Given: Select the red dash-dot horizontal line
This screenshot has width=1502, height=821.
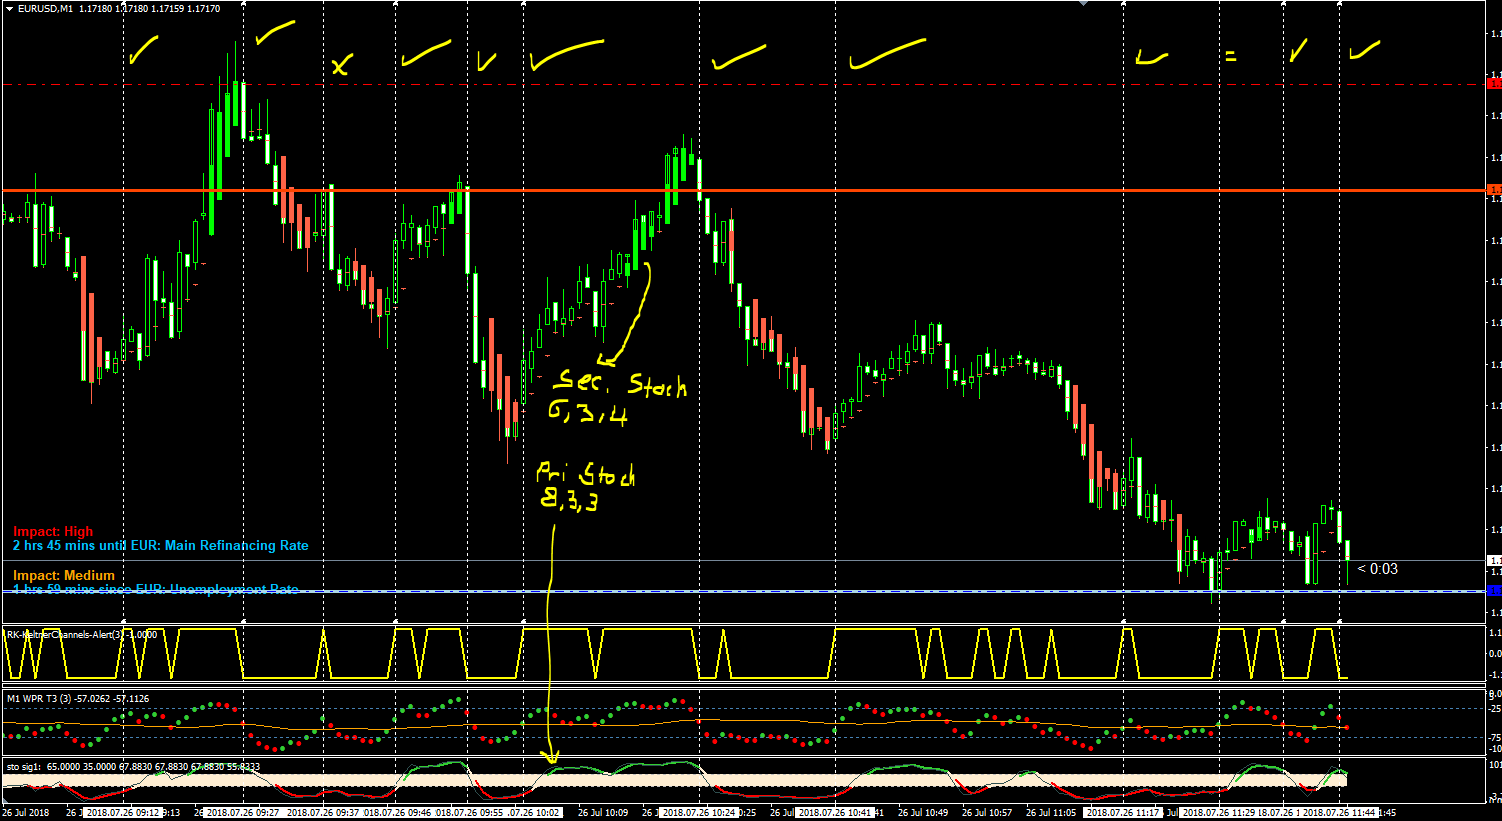Looking at the screenshot, I should [x=744, y=85].
